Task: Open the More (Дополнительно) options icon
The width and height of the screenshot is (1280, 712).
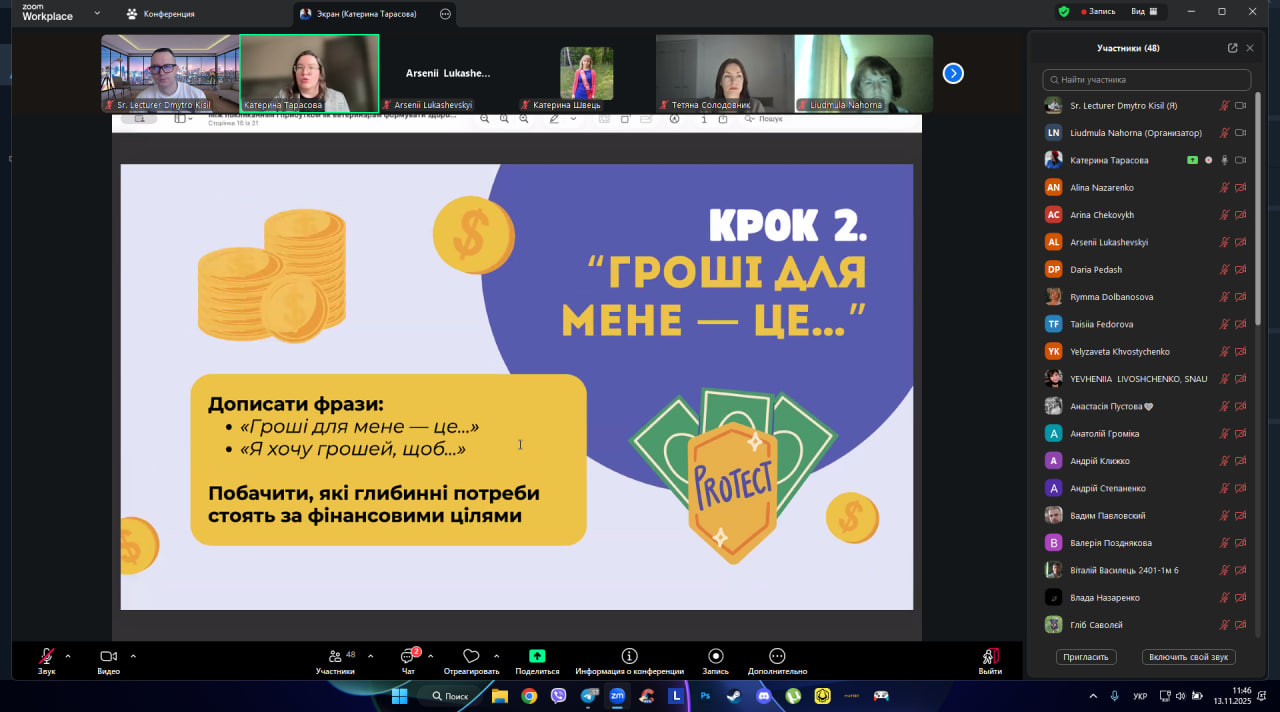Action: coord(777,656)
